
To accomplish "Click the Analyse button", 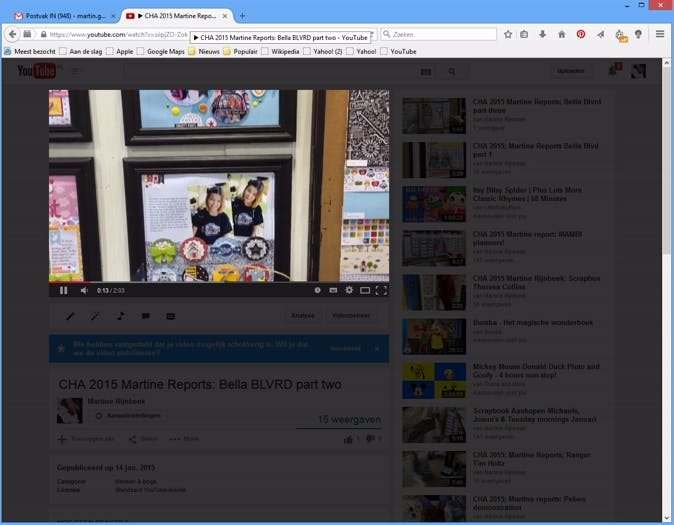I will 303,316.
